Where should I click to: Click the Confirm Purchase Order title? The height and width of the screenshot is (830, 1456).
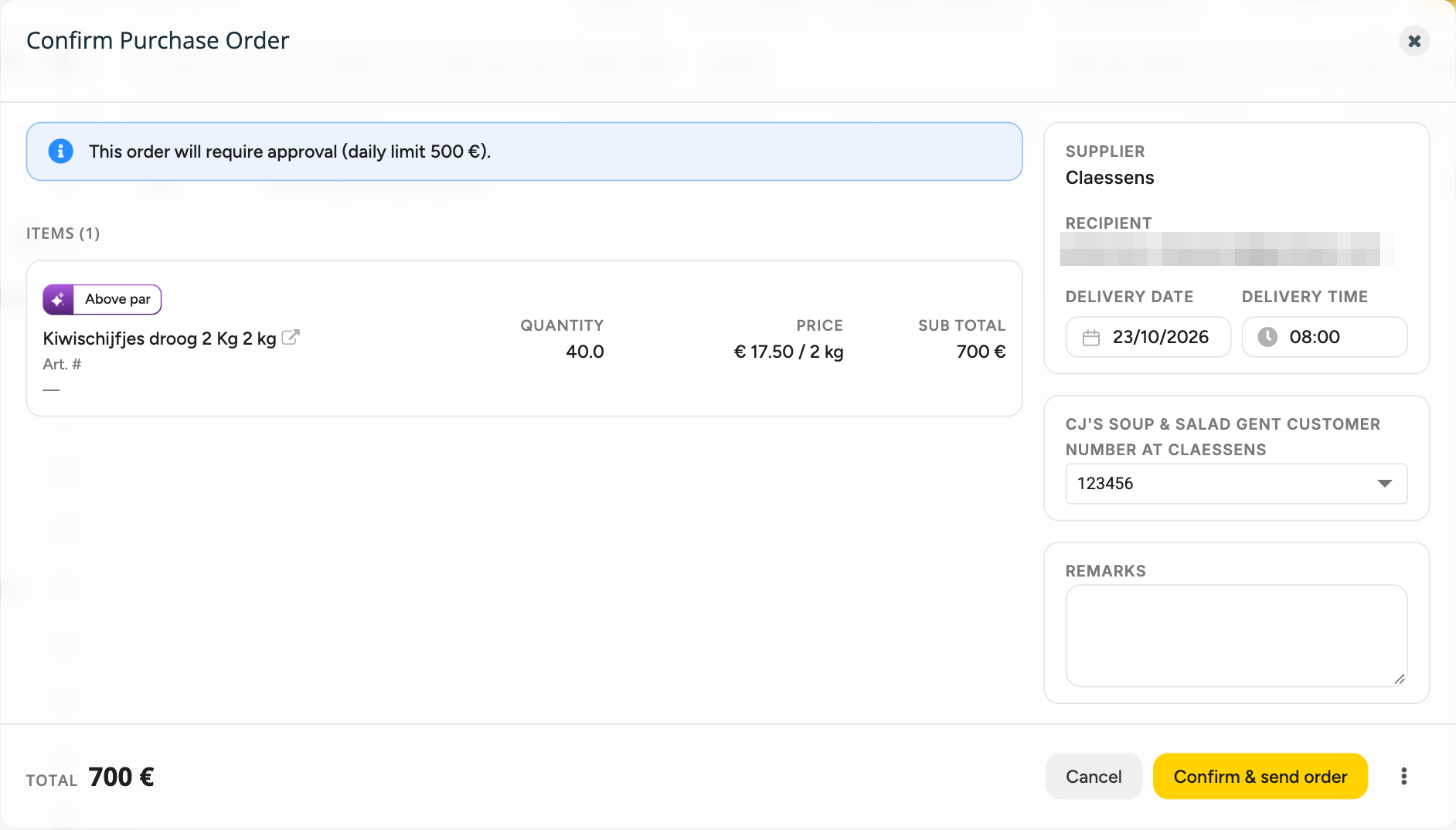point(158,41)
